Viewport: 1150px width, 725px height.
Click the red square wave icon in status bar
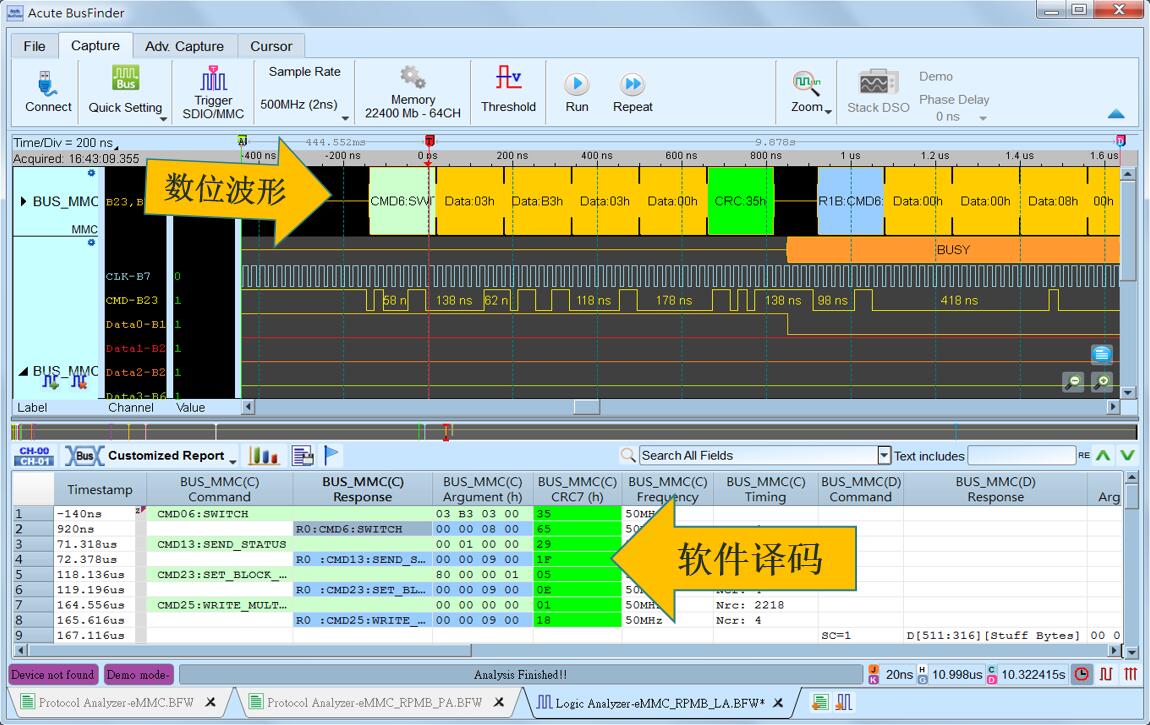1106,674
